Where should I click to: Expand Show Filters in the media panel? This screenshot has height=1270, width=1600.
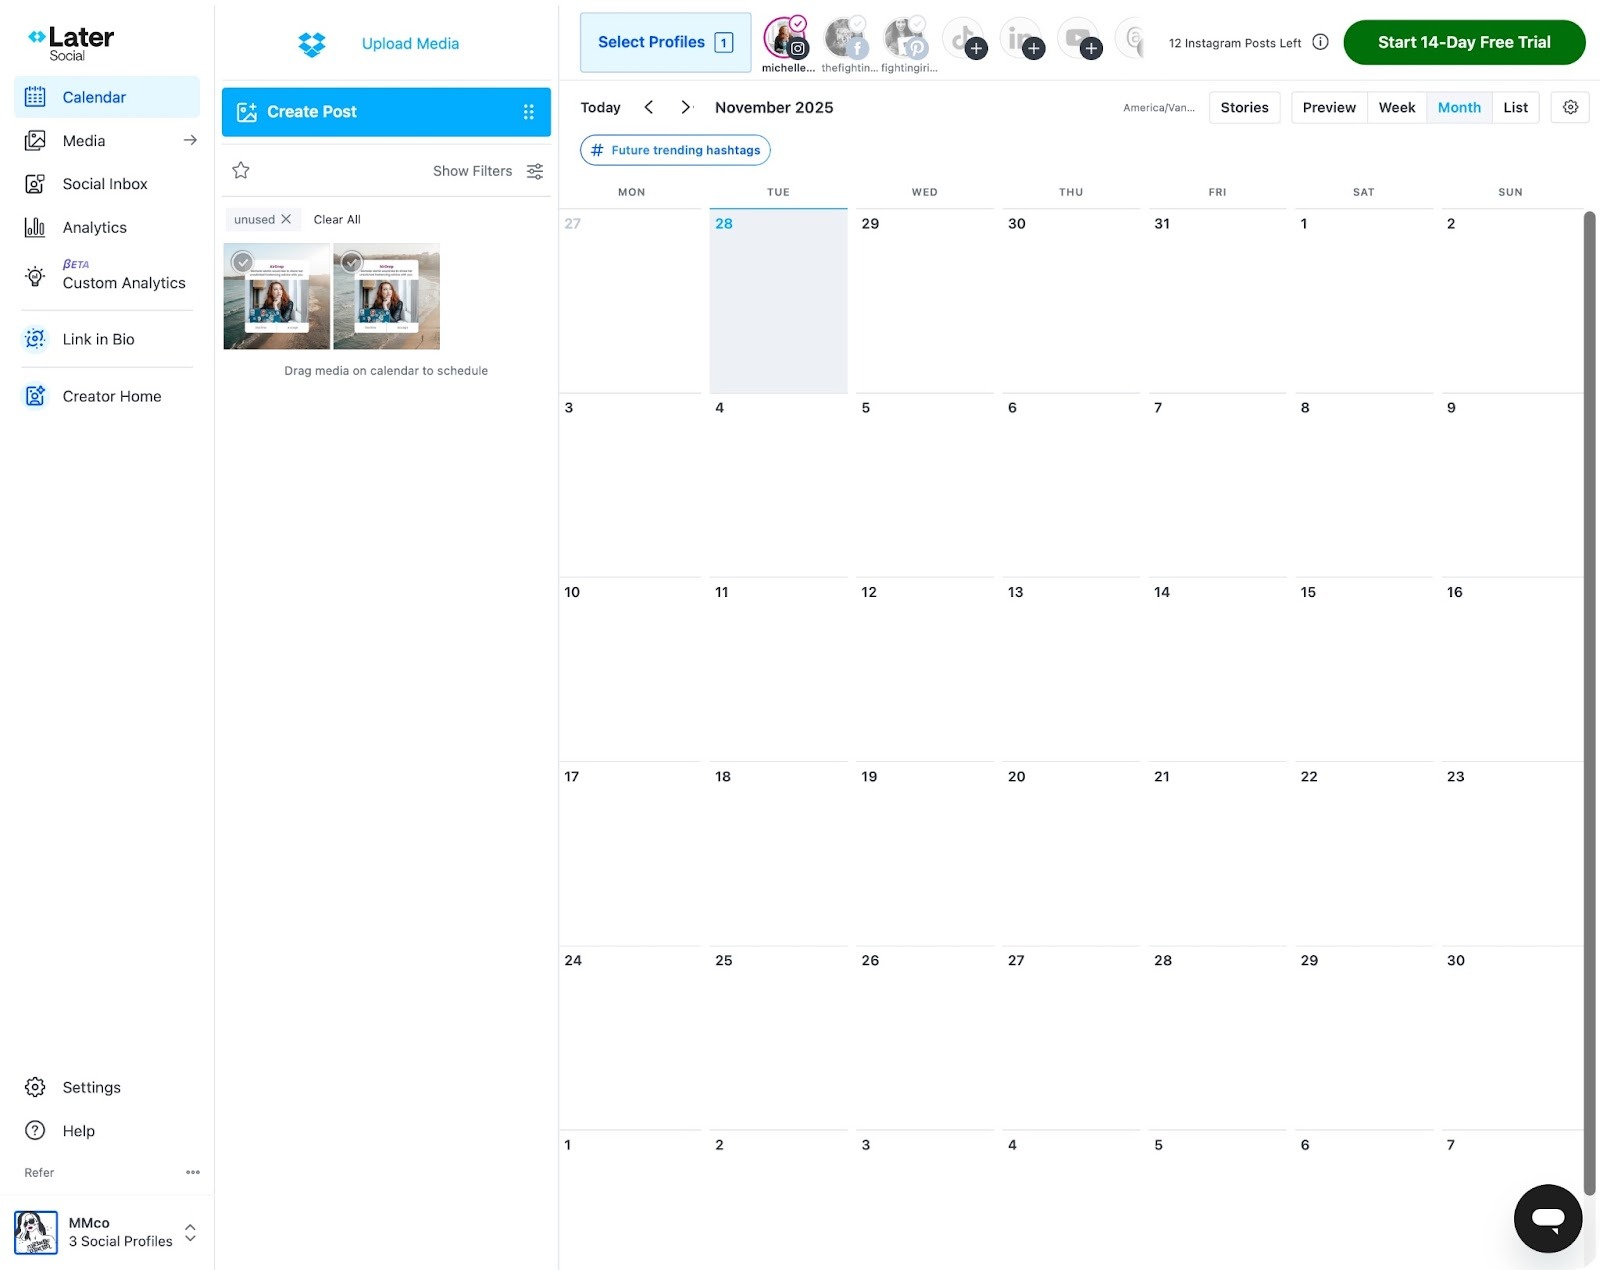coord(487,170)
